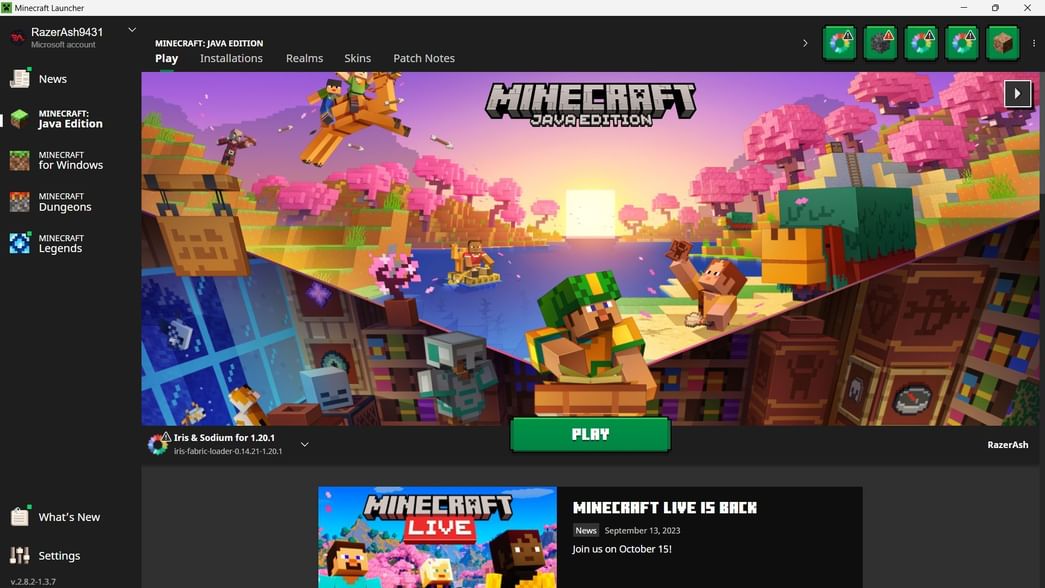Open the three-dot overflow menu

point(1034,42)
